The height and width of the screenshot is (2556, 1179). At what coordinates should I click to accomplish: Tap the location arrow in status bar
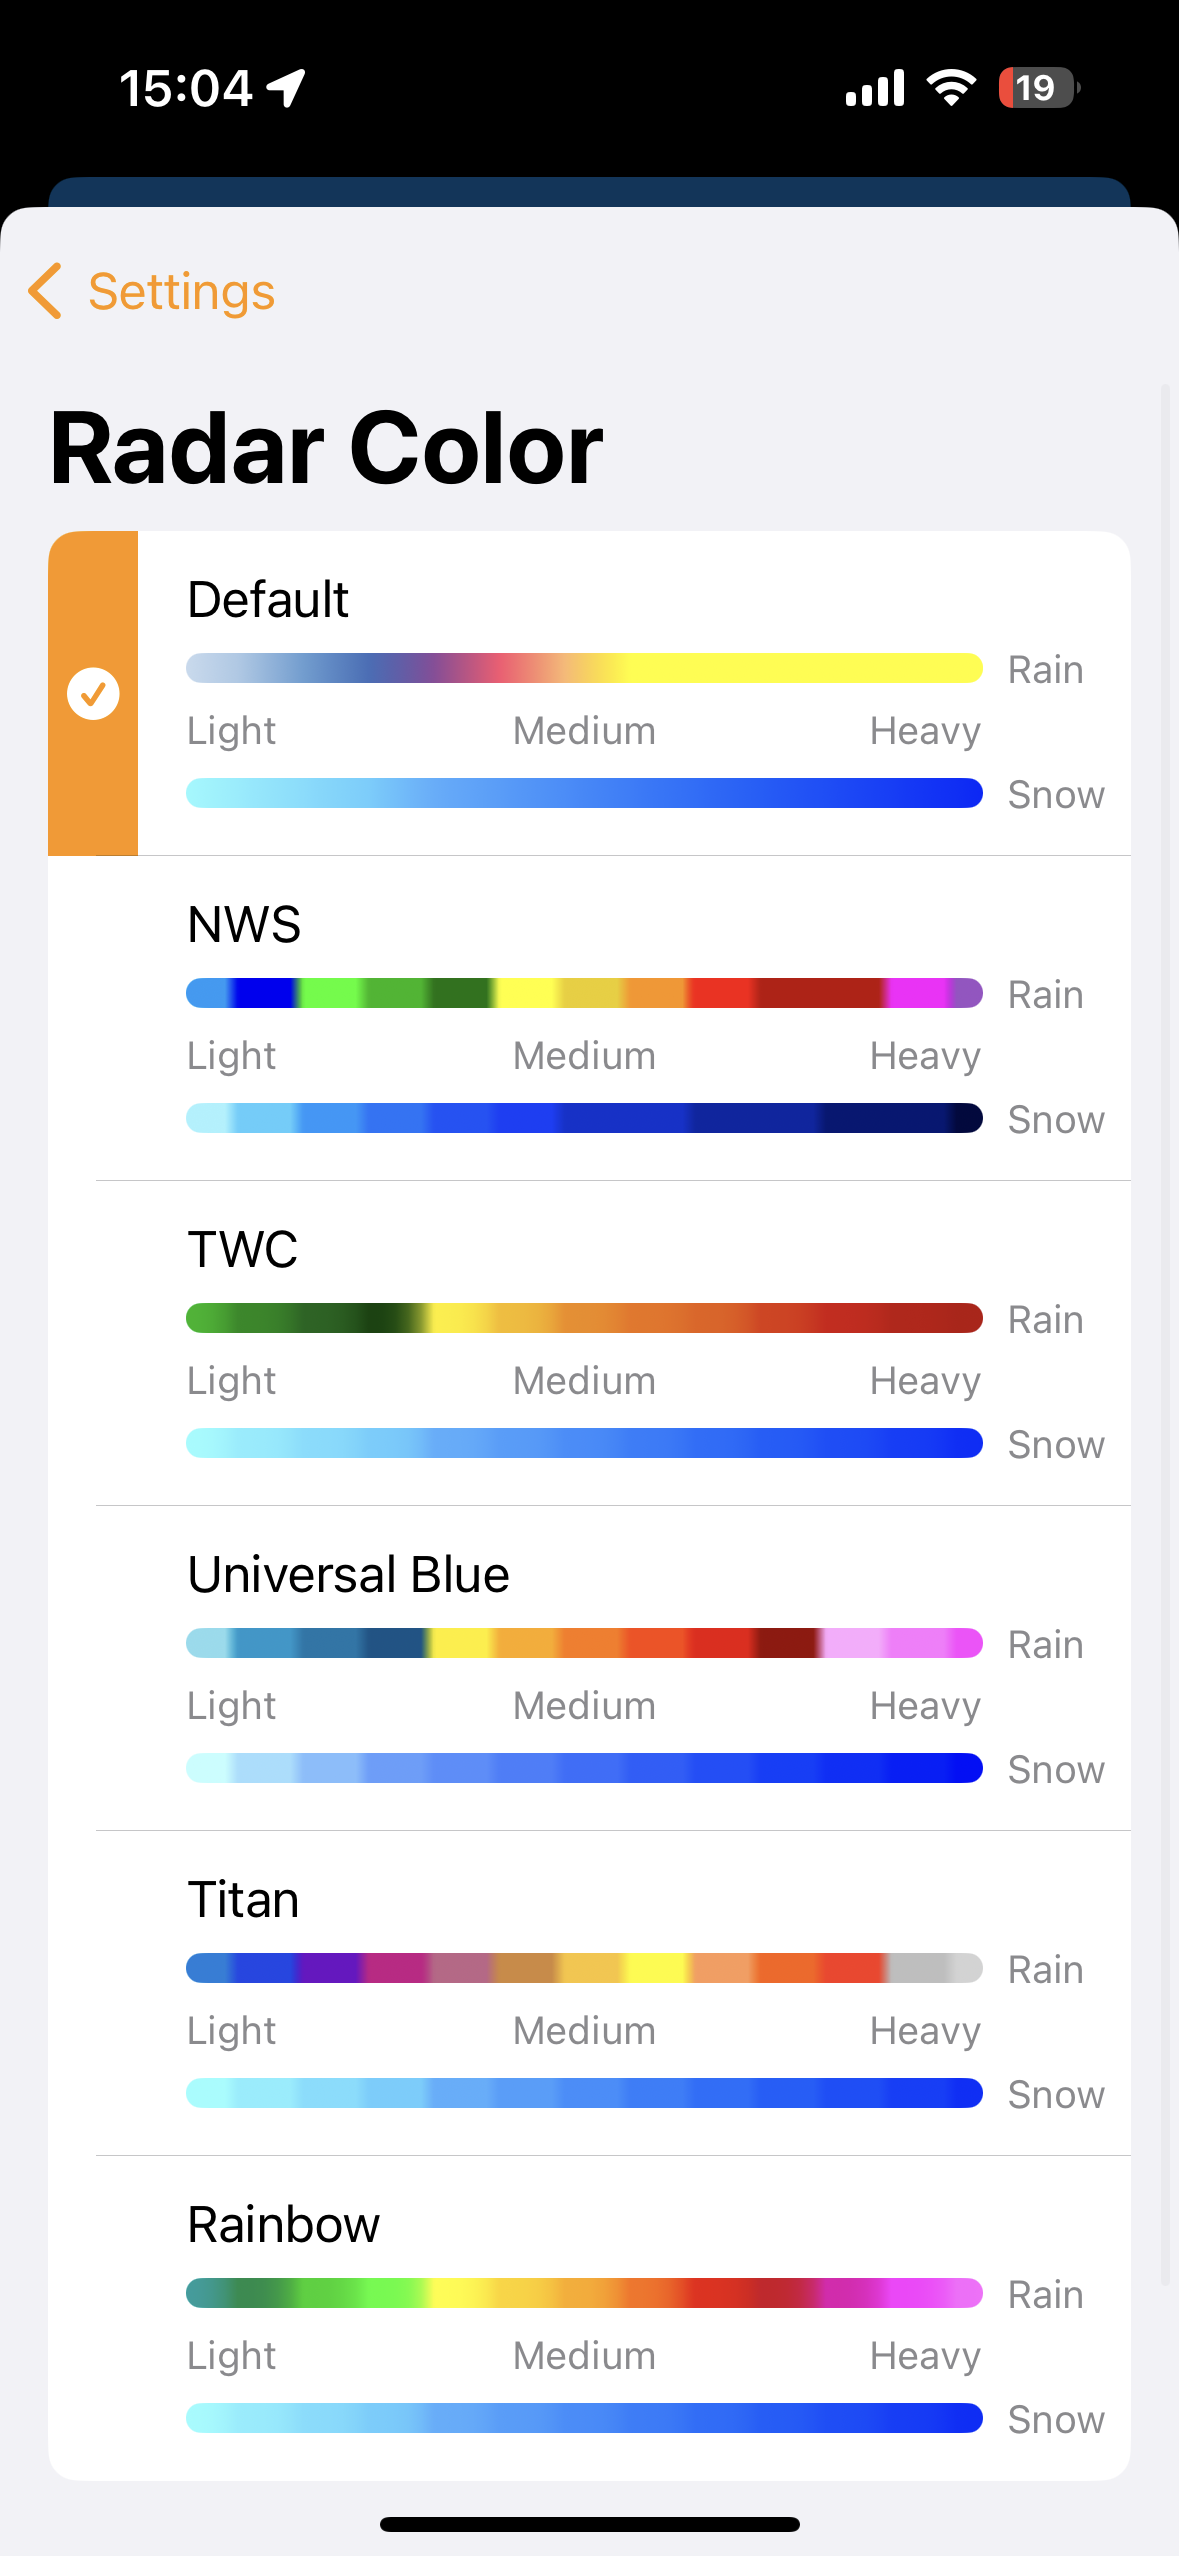click(x=287, y=88)
